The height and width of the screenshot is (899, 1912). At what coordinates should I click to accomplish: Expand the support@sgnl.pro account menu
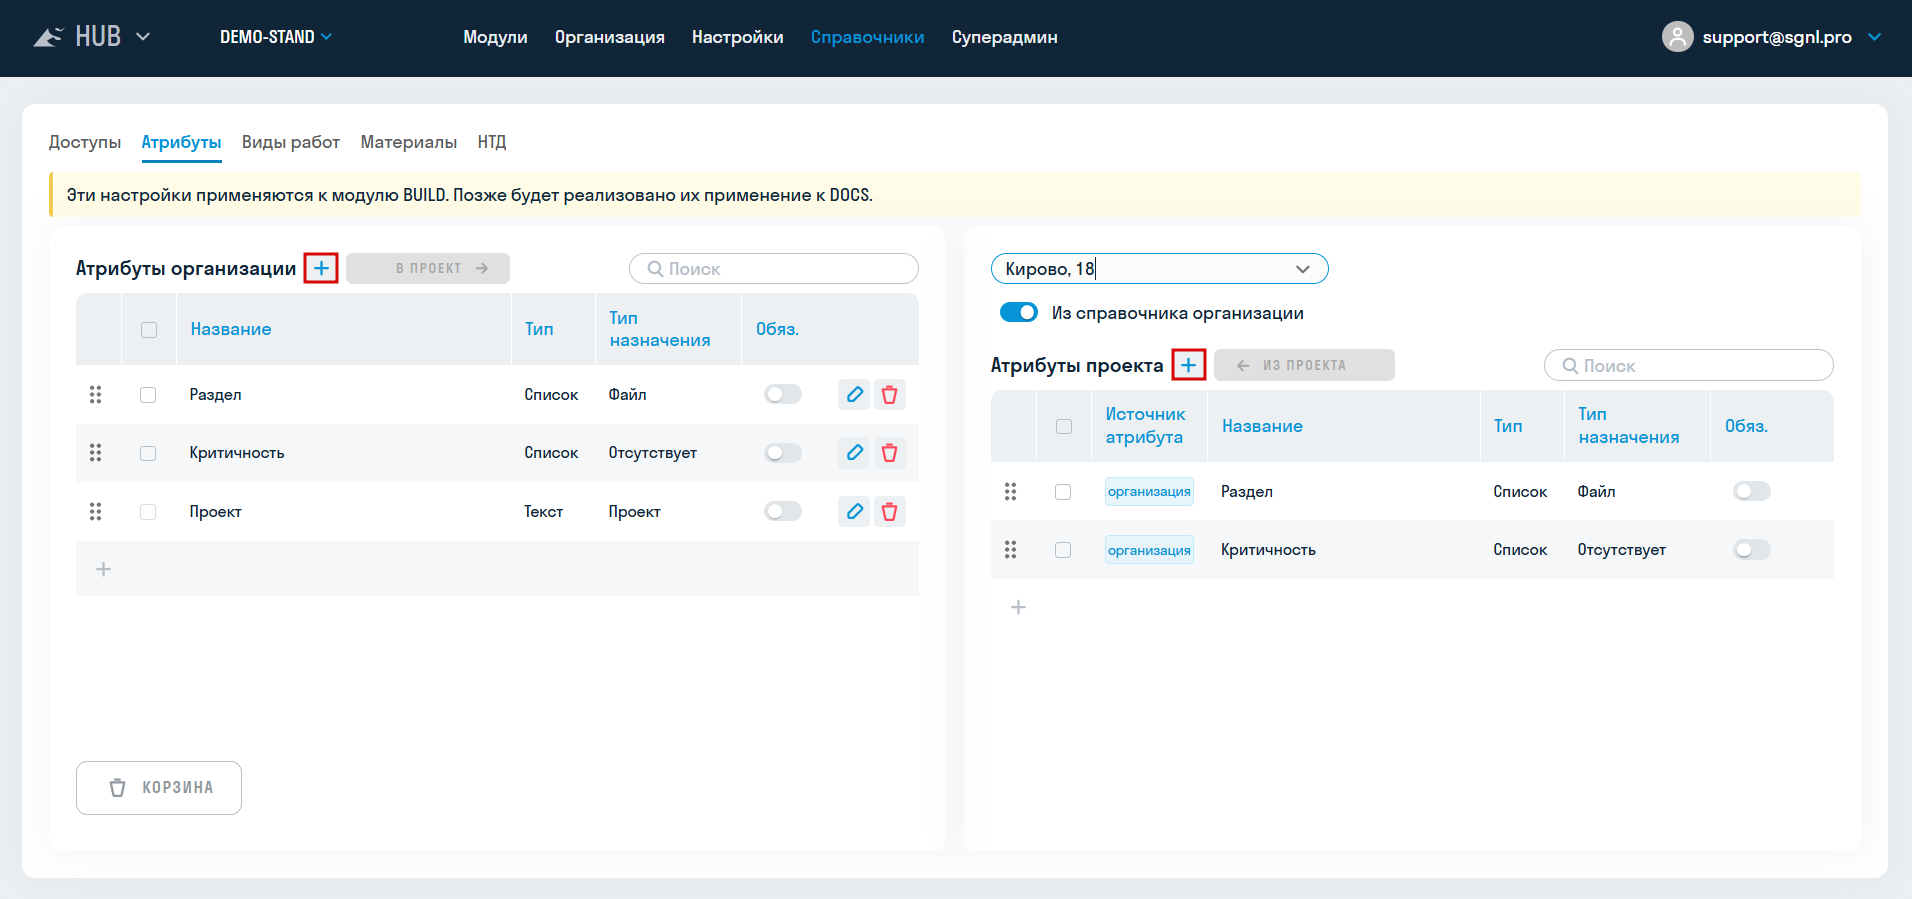(x=1874, y=37)
